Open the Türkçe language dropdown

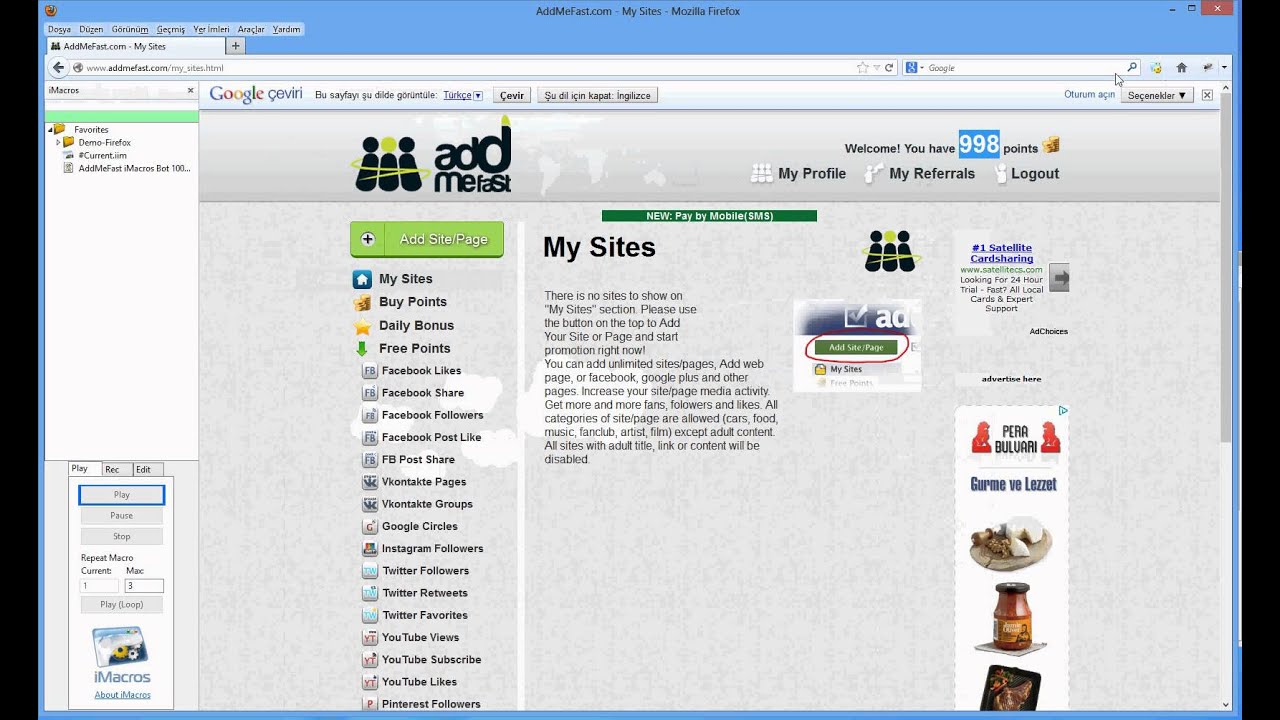point(463,95)
